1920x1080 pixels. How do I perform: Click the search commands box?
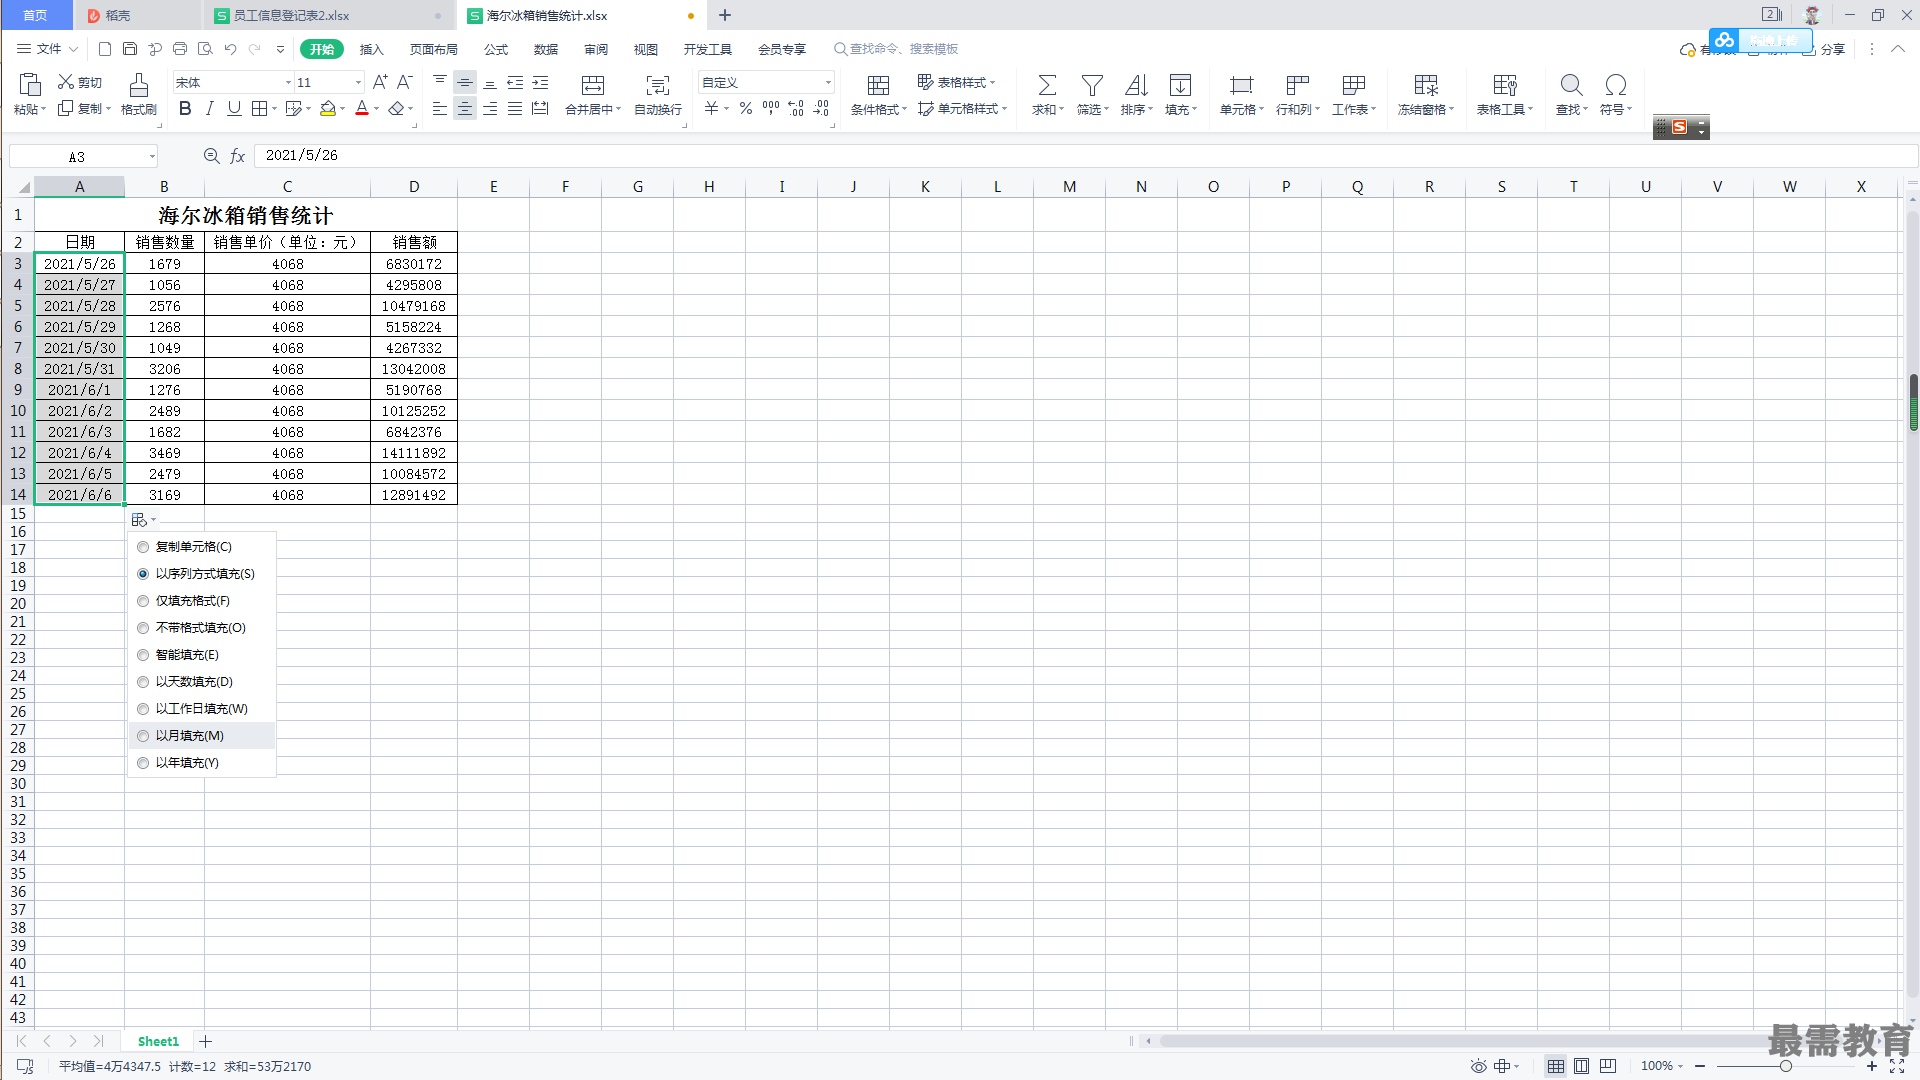pos(896,49)
